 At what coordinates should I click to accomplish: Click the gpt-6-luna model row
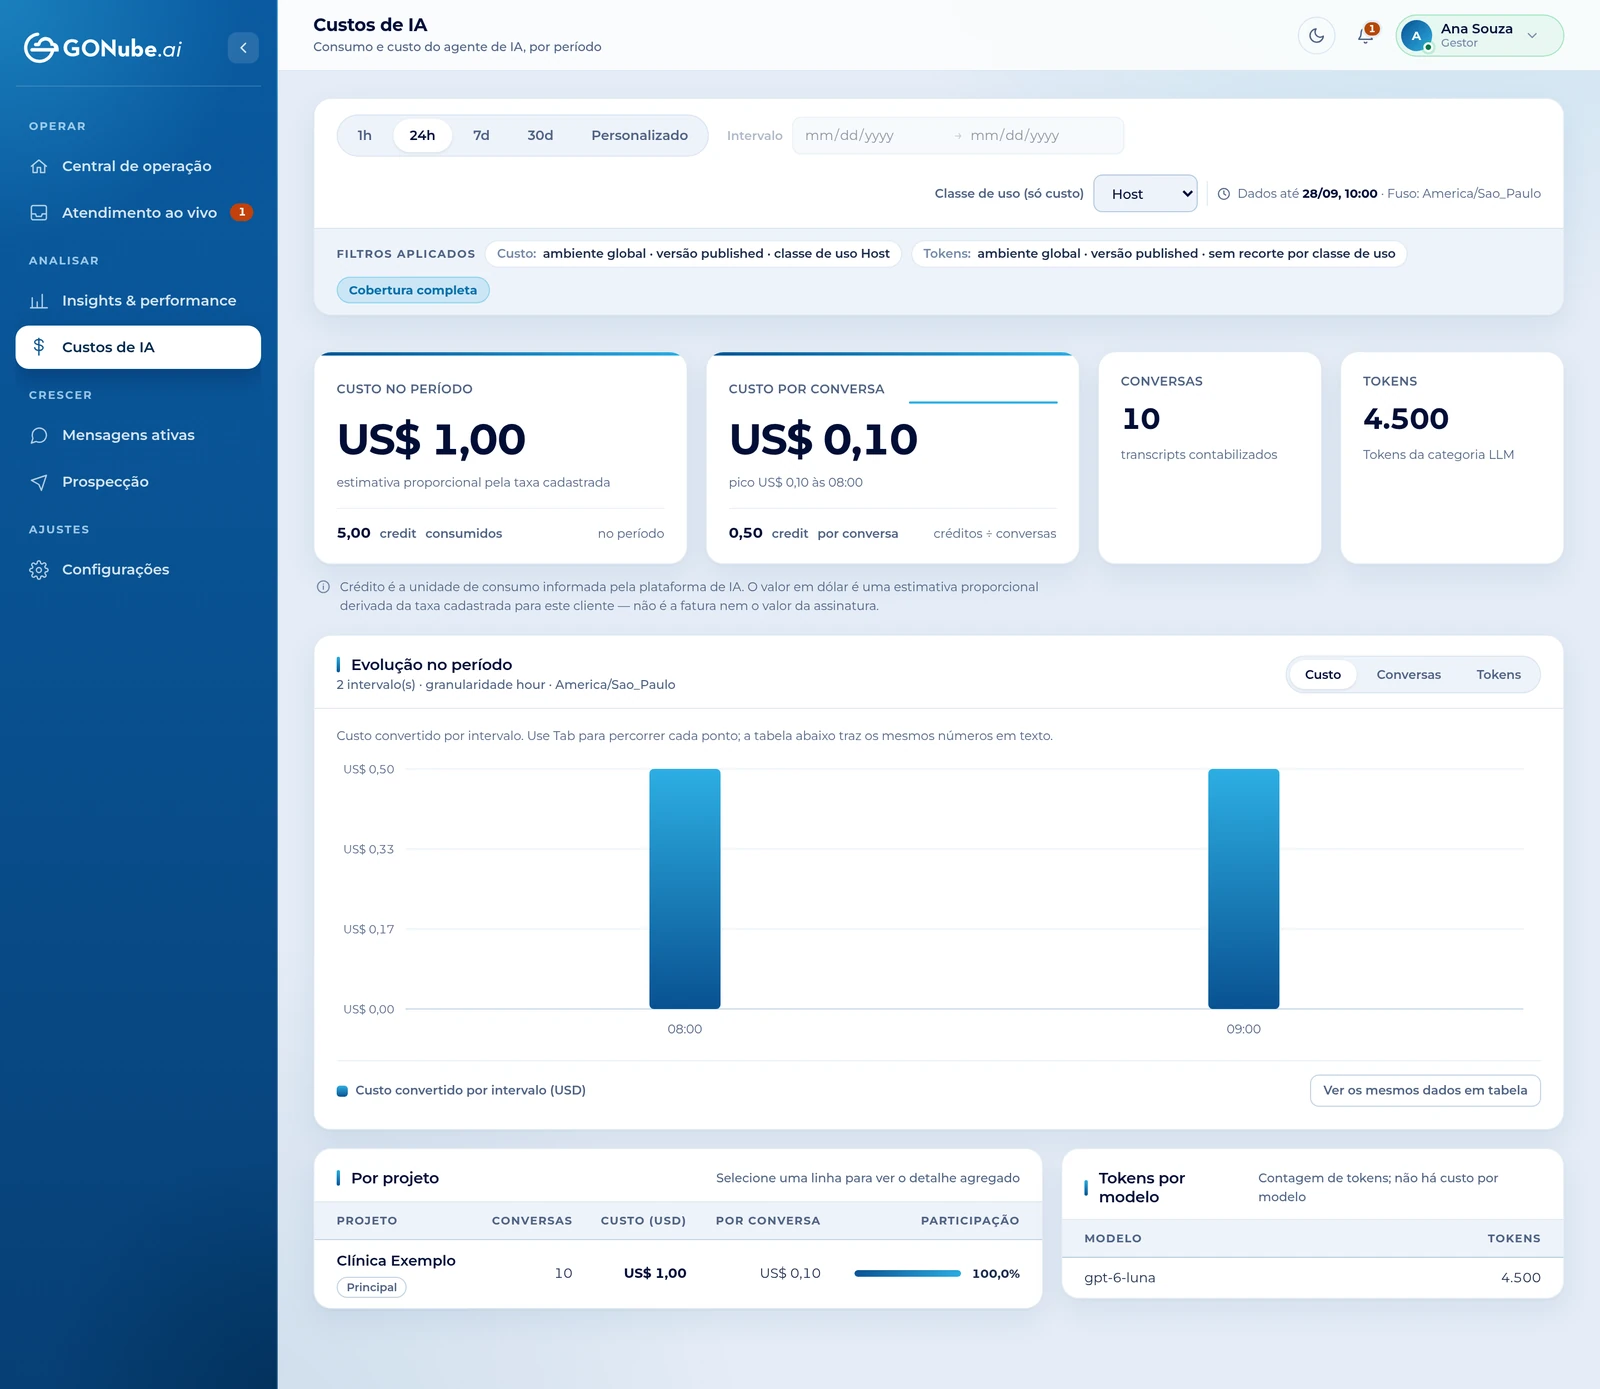coord(1312,1278)
